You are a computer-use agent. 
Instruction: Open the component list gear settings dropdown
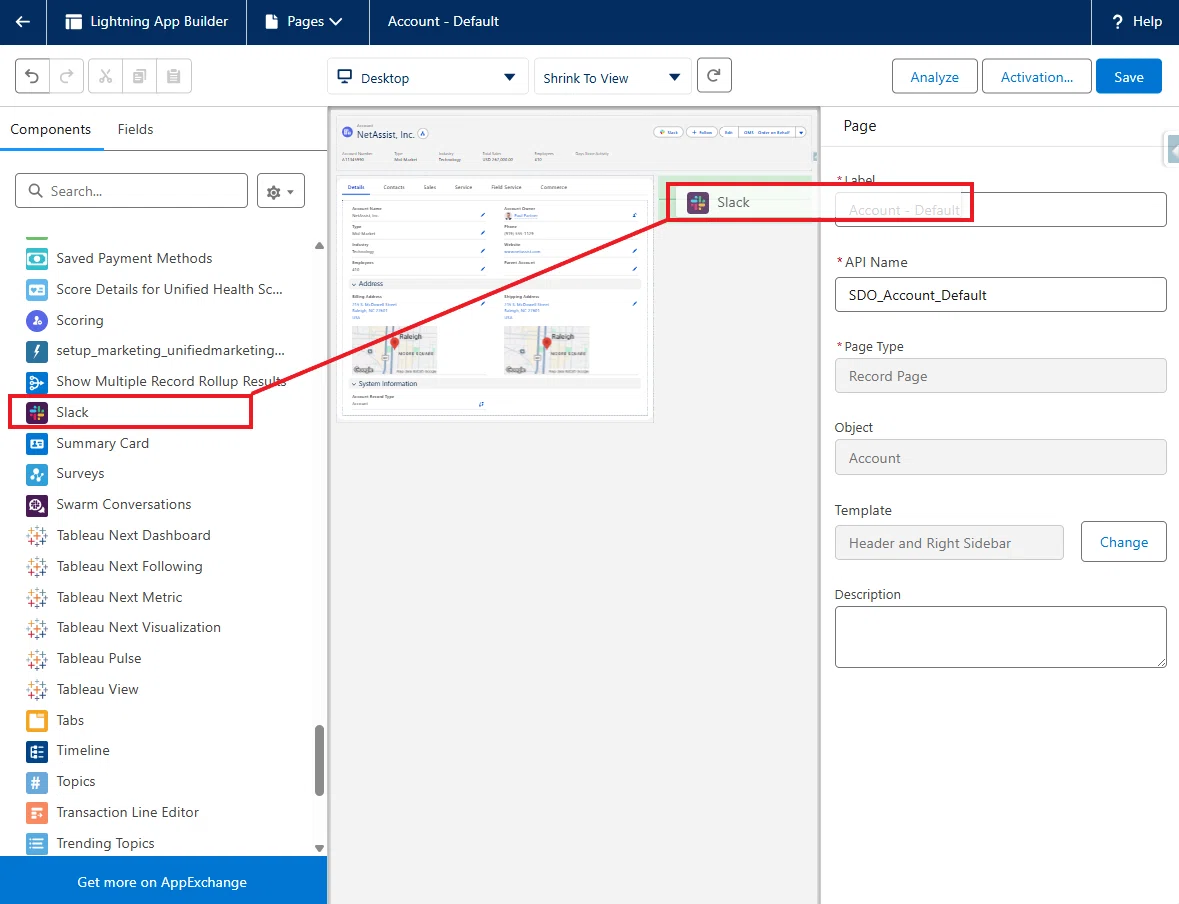[280, 191]
